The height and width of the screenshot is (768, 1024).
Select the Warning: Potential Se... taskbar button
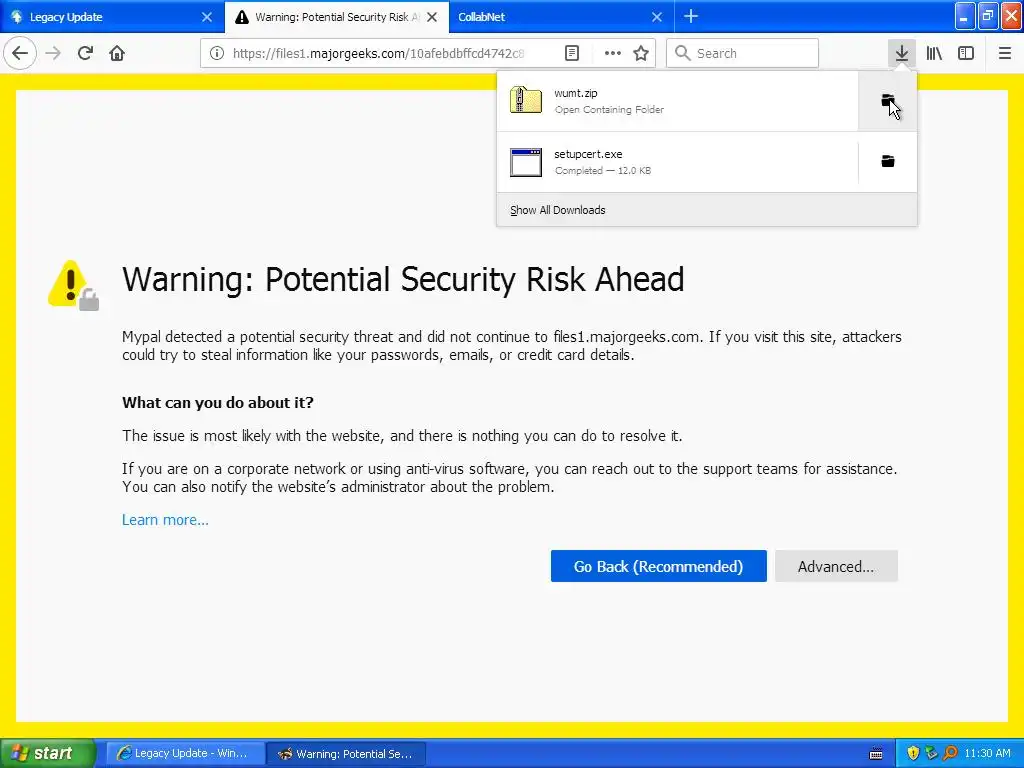click(x=346, y=753)
